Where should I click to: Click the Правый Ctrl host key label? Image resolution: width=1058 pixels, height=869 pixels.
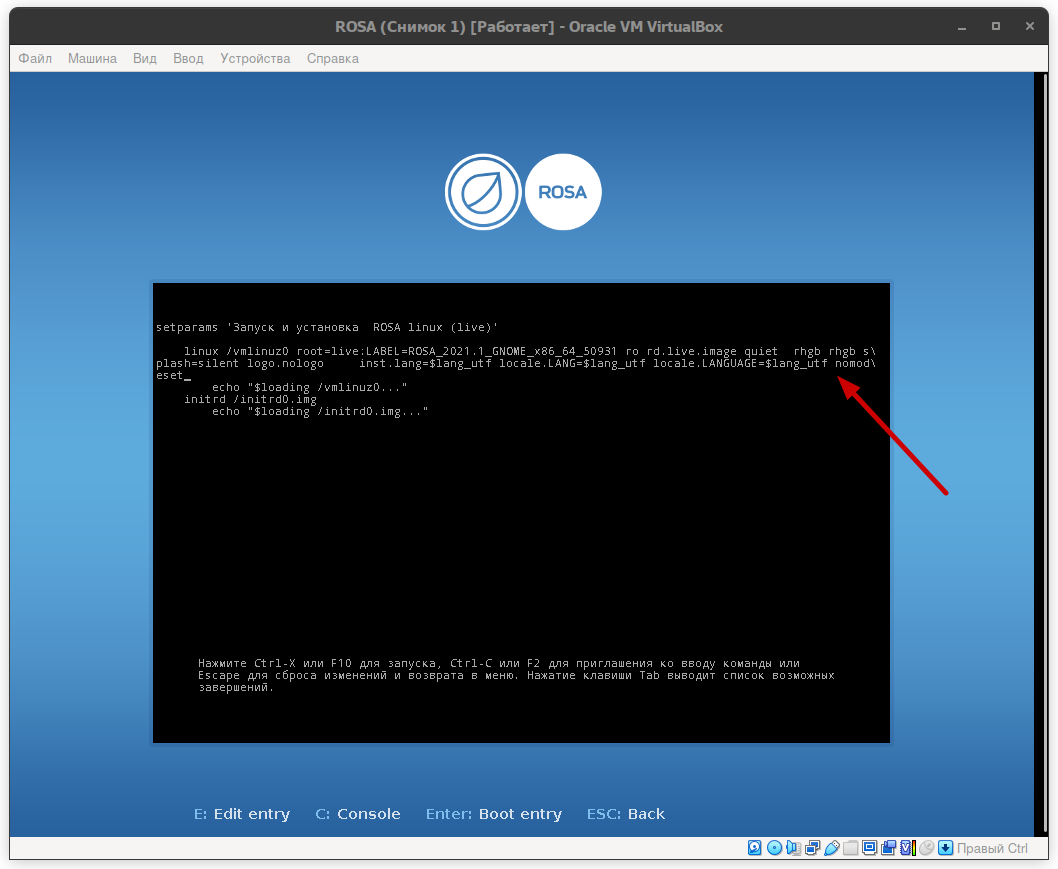tap(992, 848)
